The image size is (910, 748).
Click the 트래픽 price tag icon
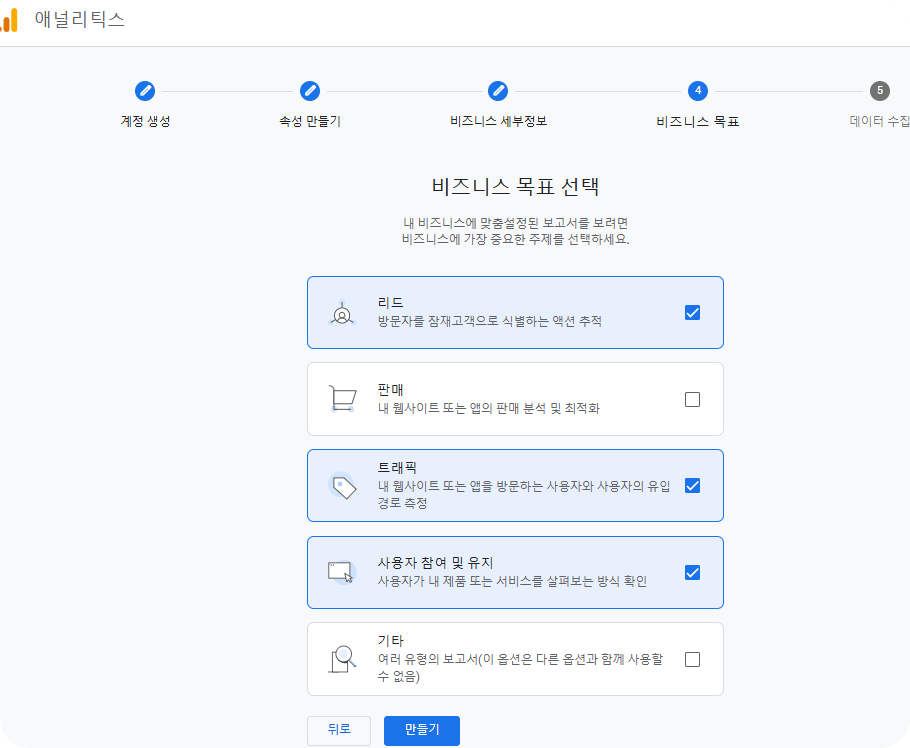[342, 485]
